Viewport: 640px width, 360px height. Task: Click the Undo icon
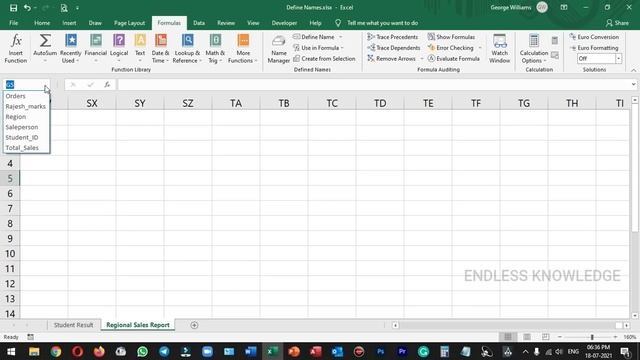tap(27, 8)
